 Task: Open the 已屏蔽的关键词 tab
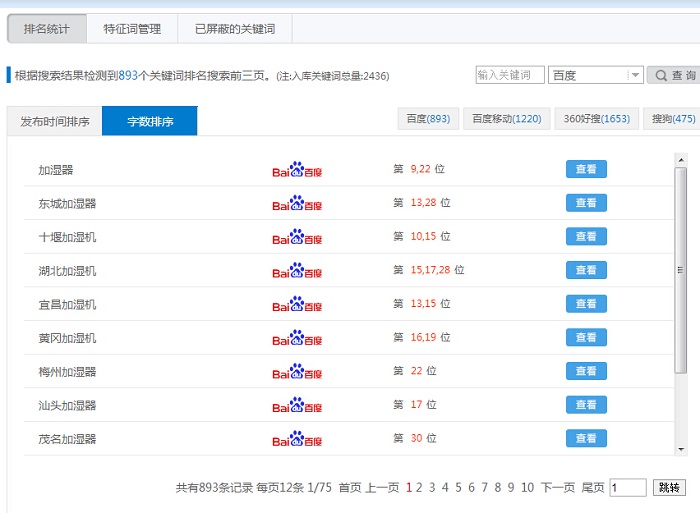click(x=235, y=29)
